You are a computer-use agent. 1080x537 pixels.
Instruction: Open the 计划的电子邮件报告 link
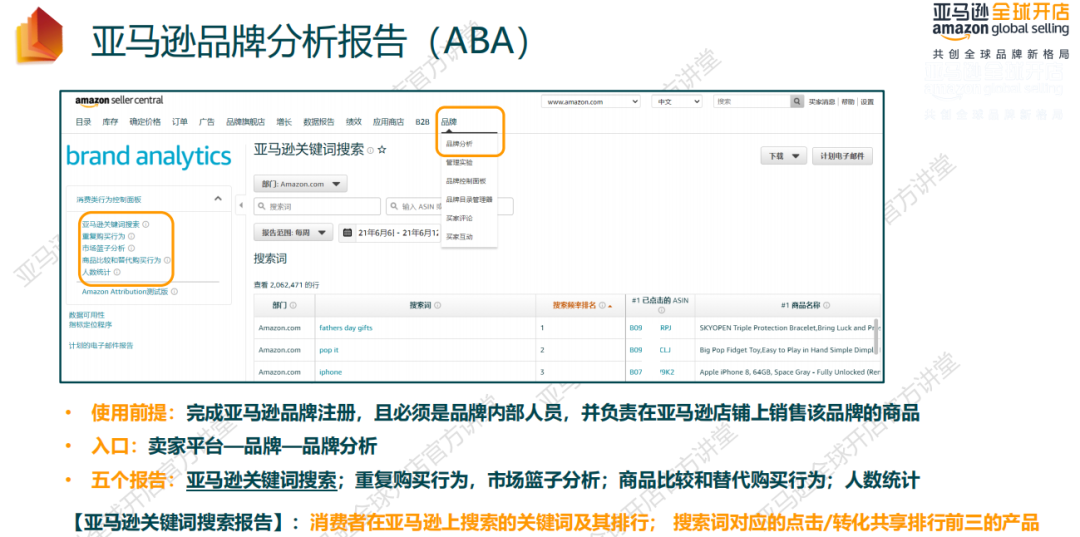(101, 346)
